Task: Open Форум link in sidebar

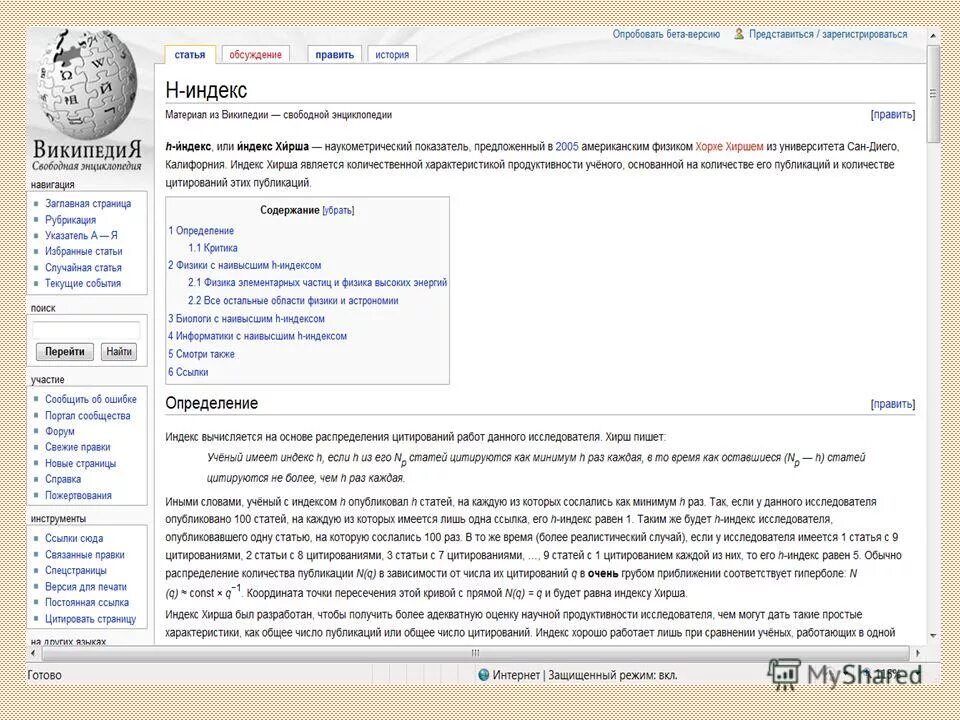Action: [x=59, y=431]
